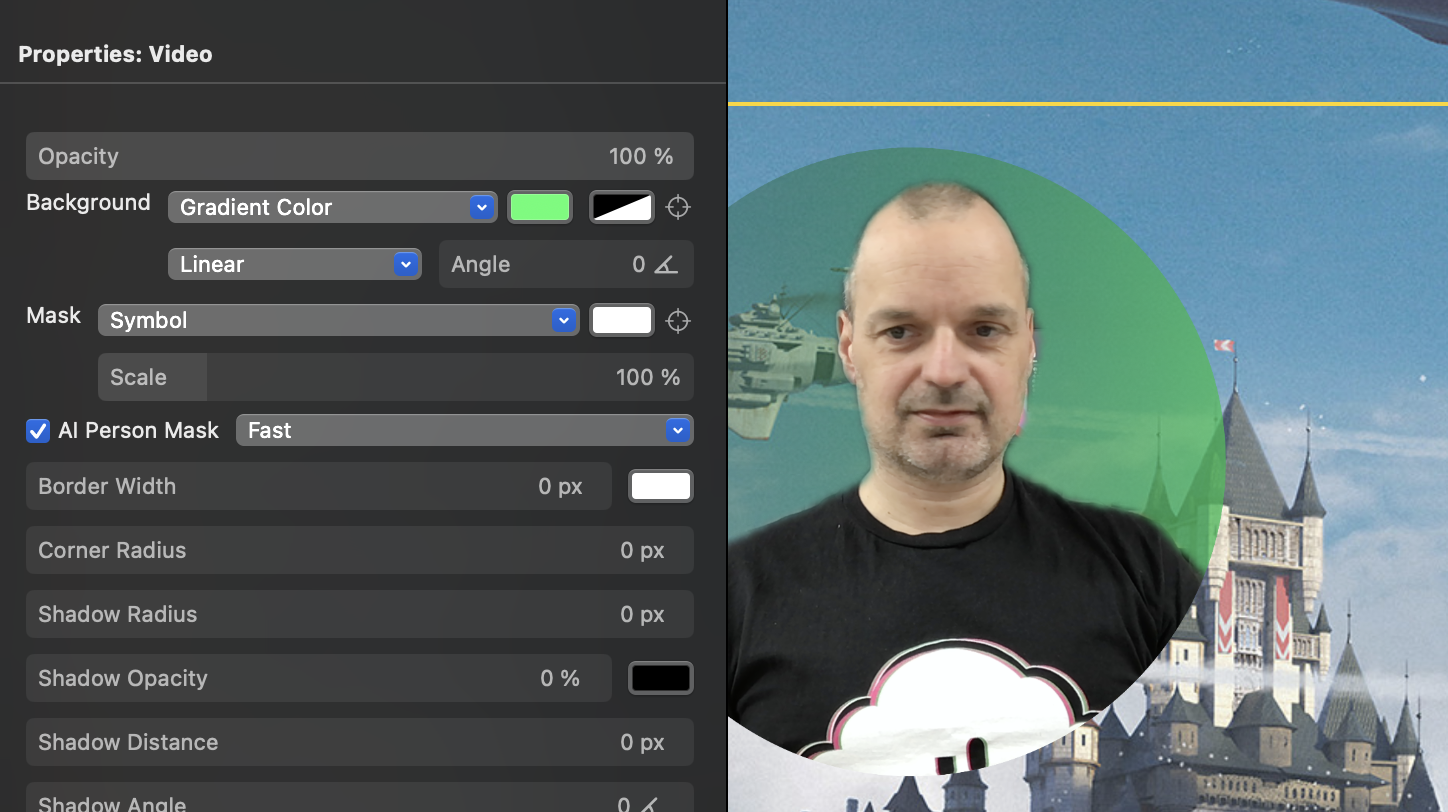This screenshot has height=812, width=1448.
Task: Click the Opacity 100 % slider
Action: tap(360, 156)
